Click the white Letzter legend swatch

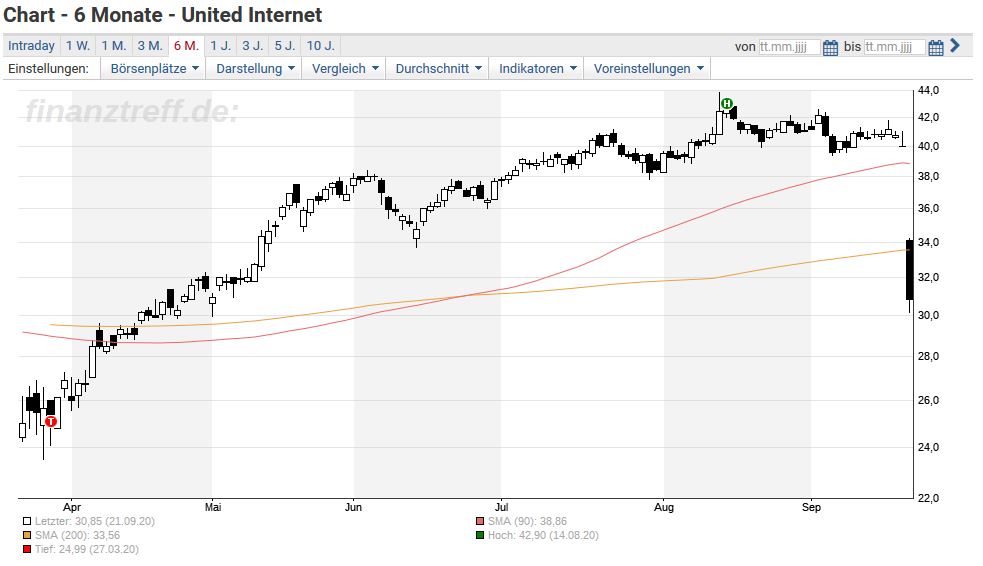point(27,521)
